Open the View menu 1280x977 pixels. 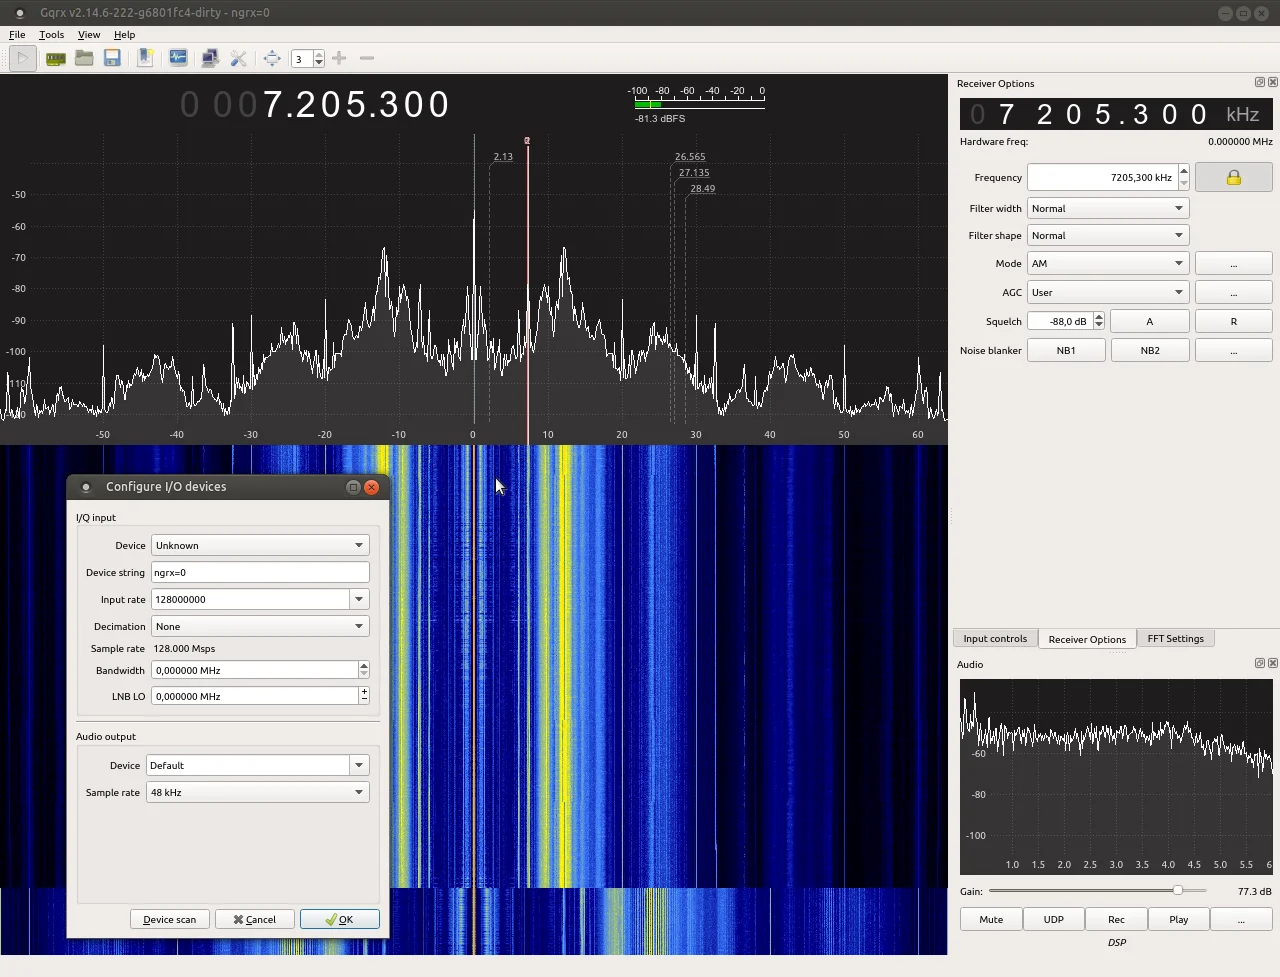click(x=89, y=34)
